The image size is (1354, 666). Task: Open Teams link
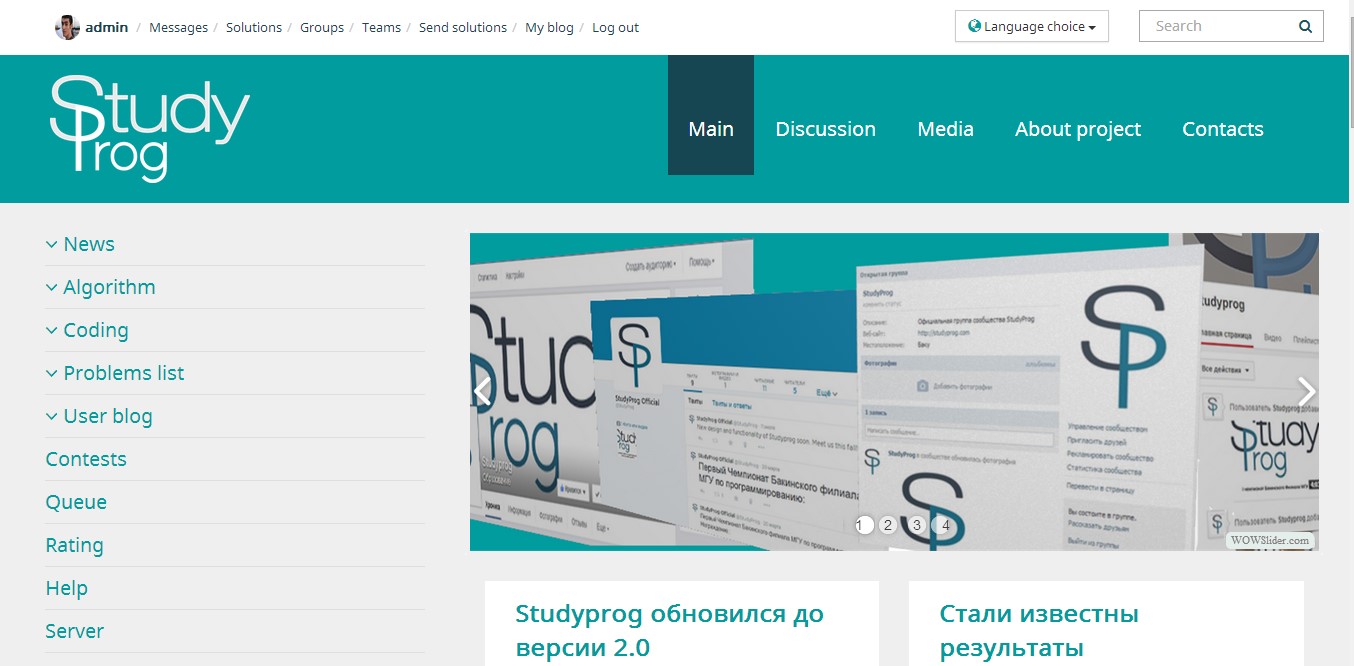tap(381, 28)
